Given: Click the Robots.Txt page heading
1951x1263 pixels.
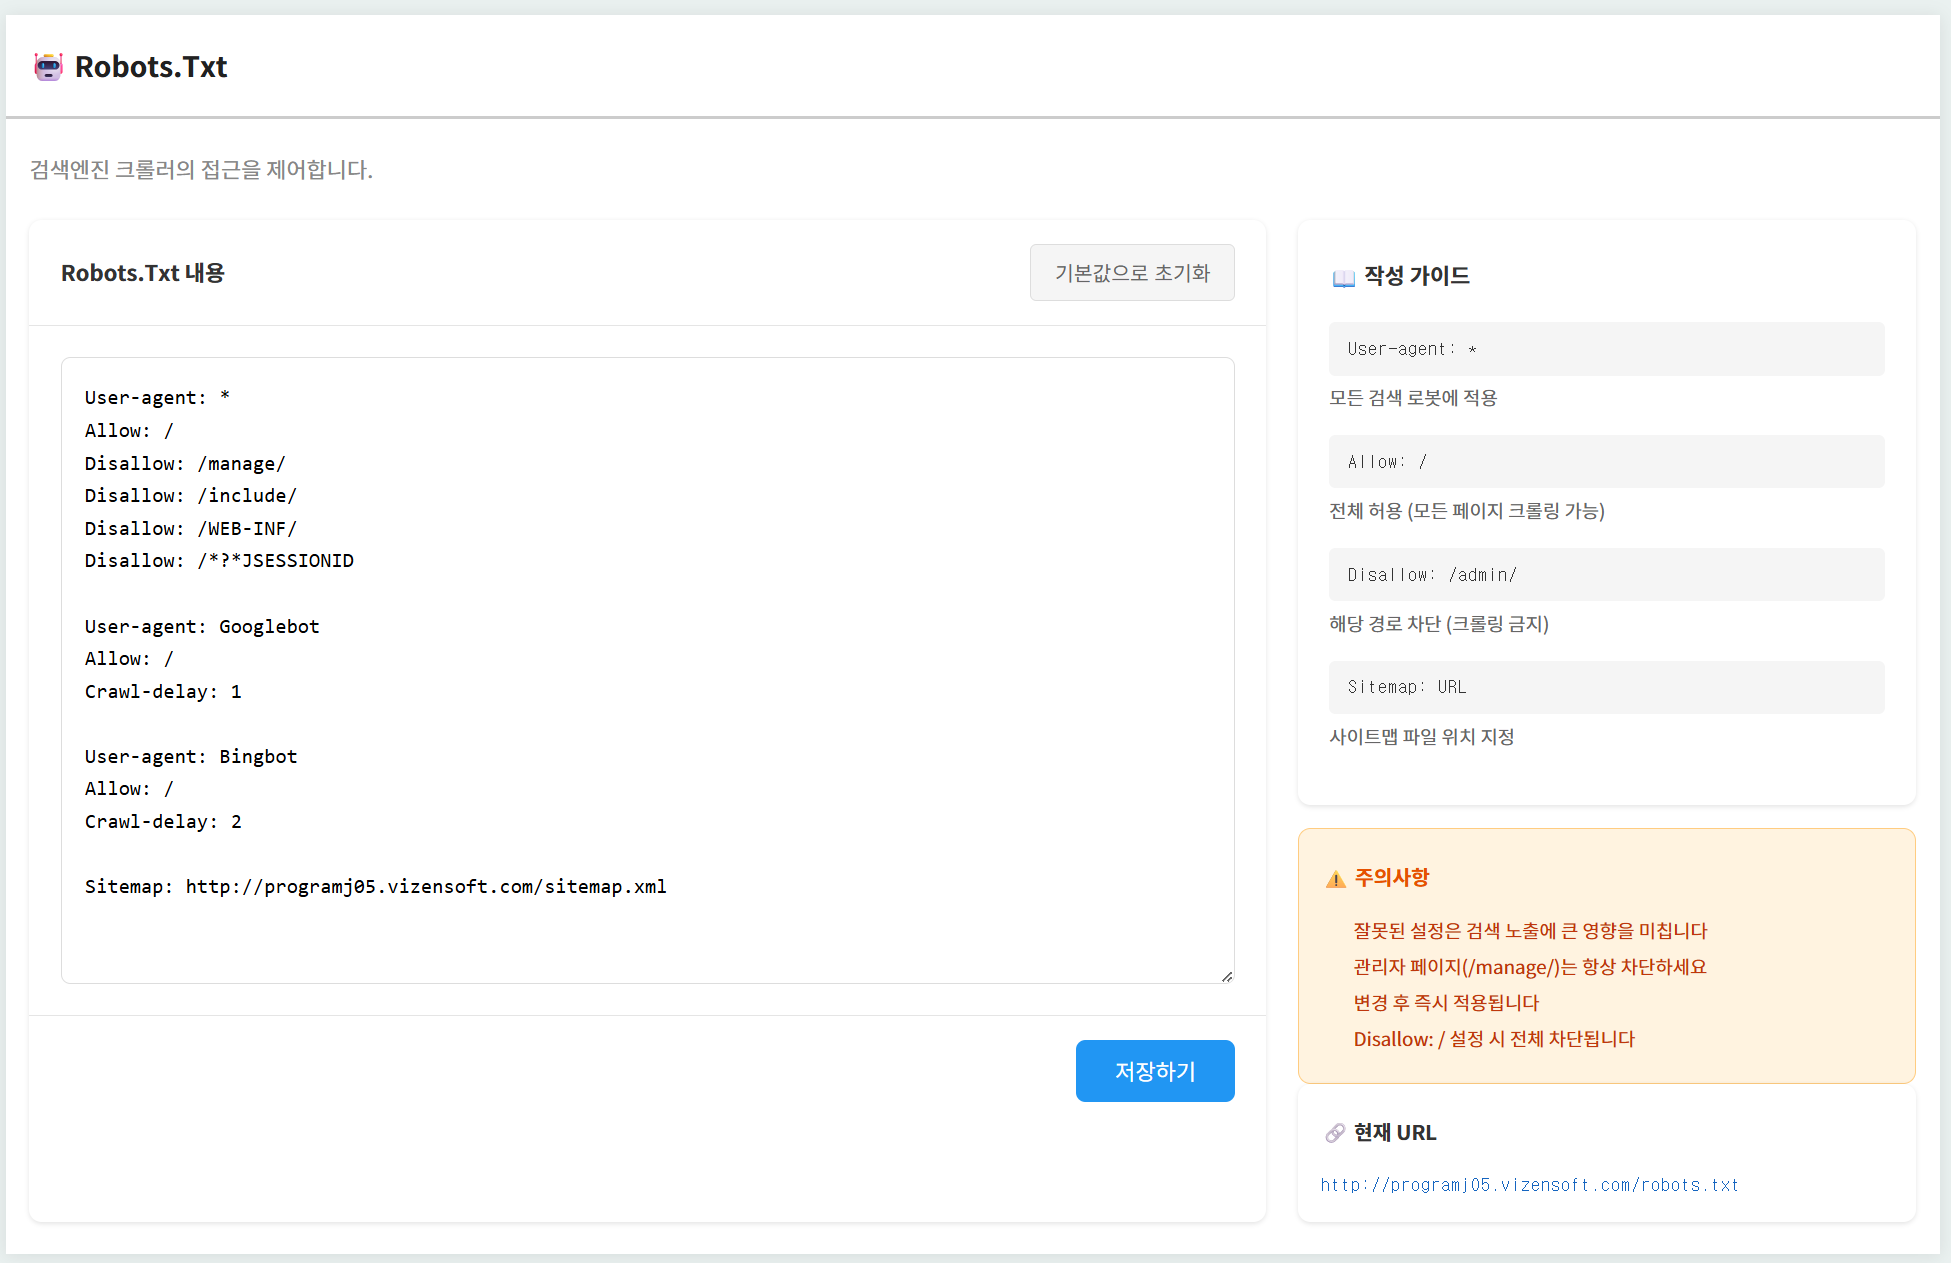Looking at the screenshot, I should [x=151, y=67].
